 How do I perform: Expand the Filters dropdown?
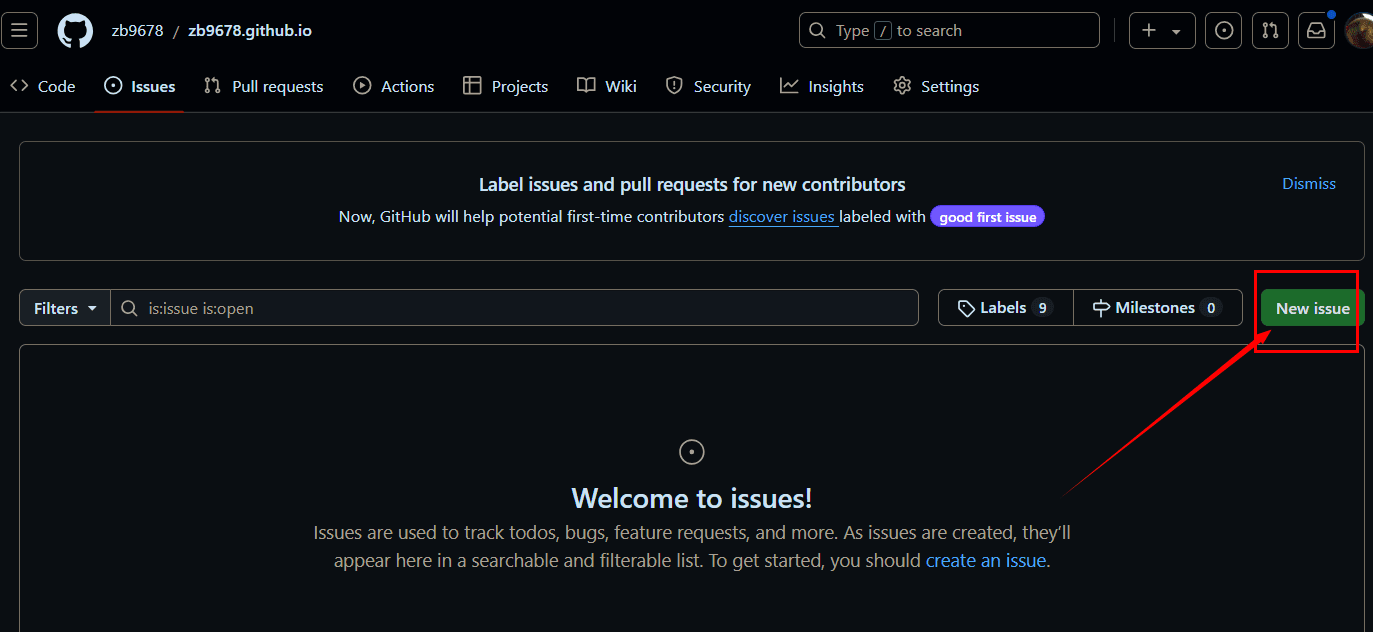(x=65, y=308)
